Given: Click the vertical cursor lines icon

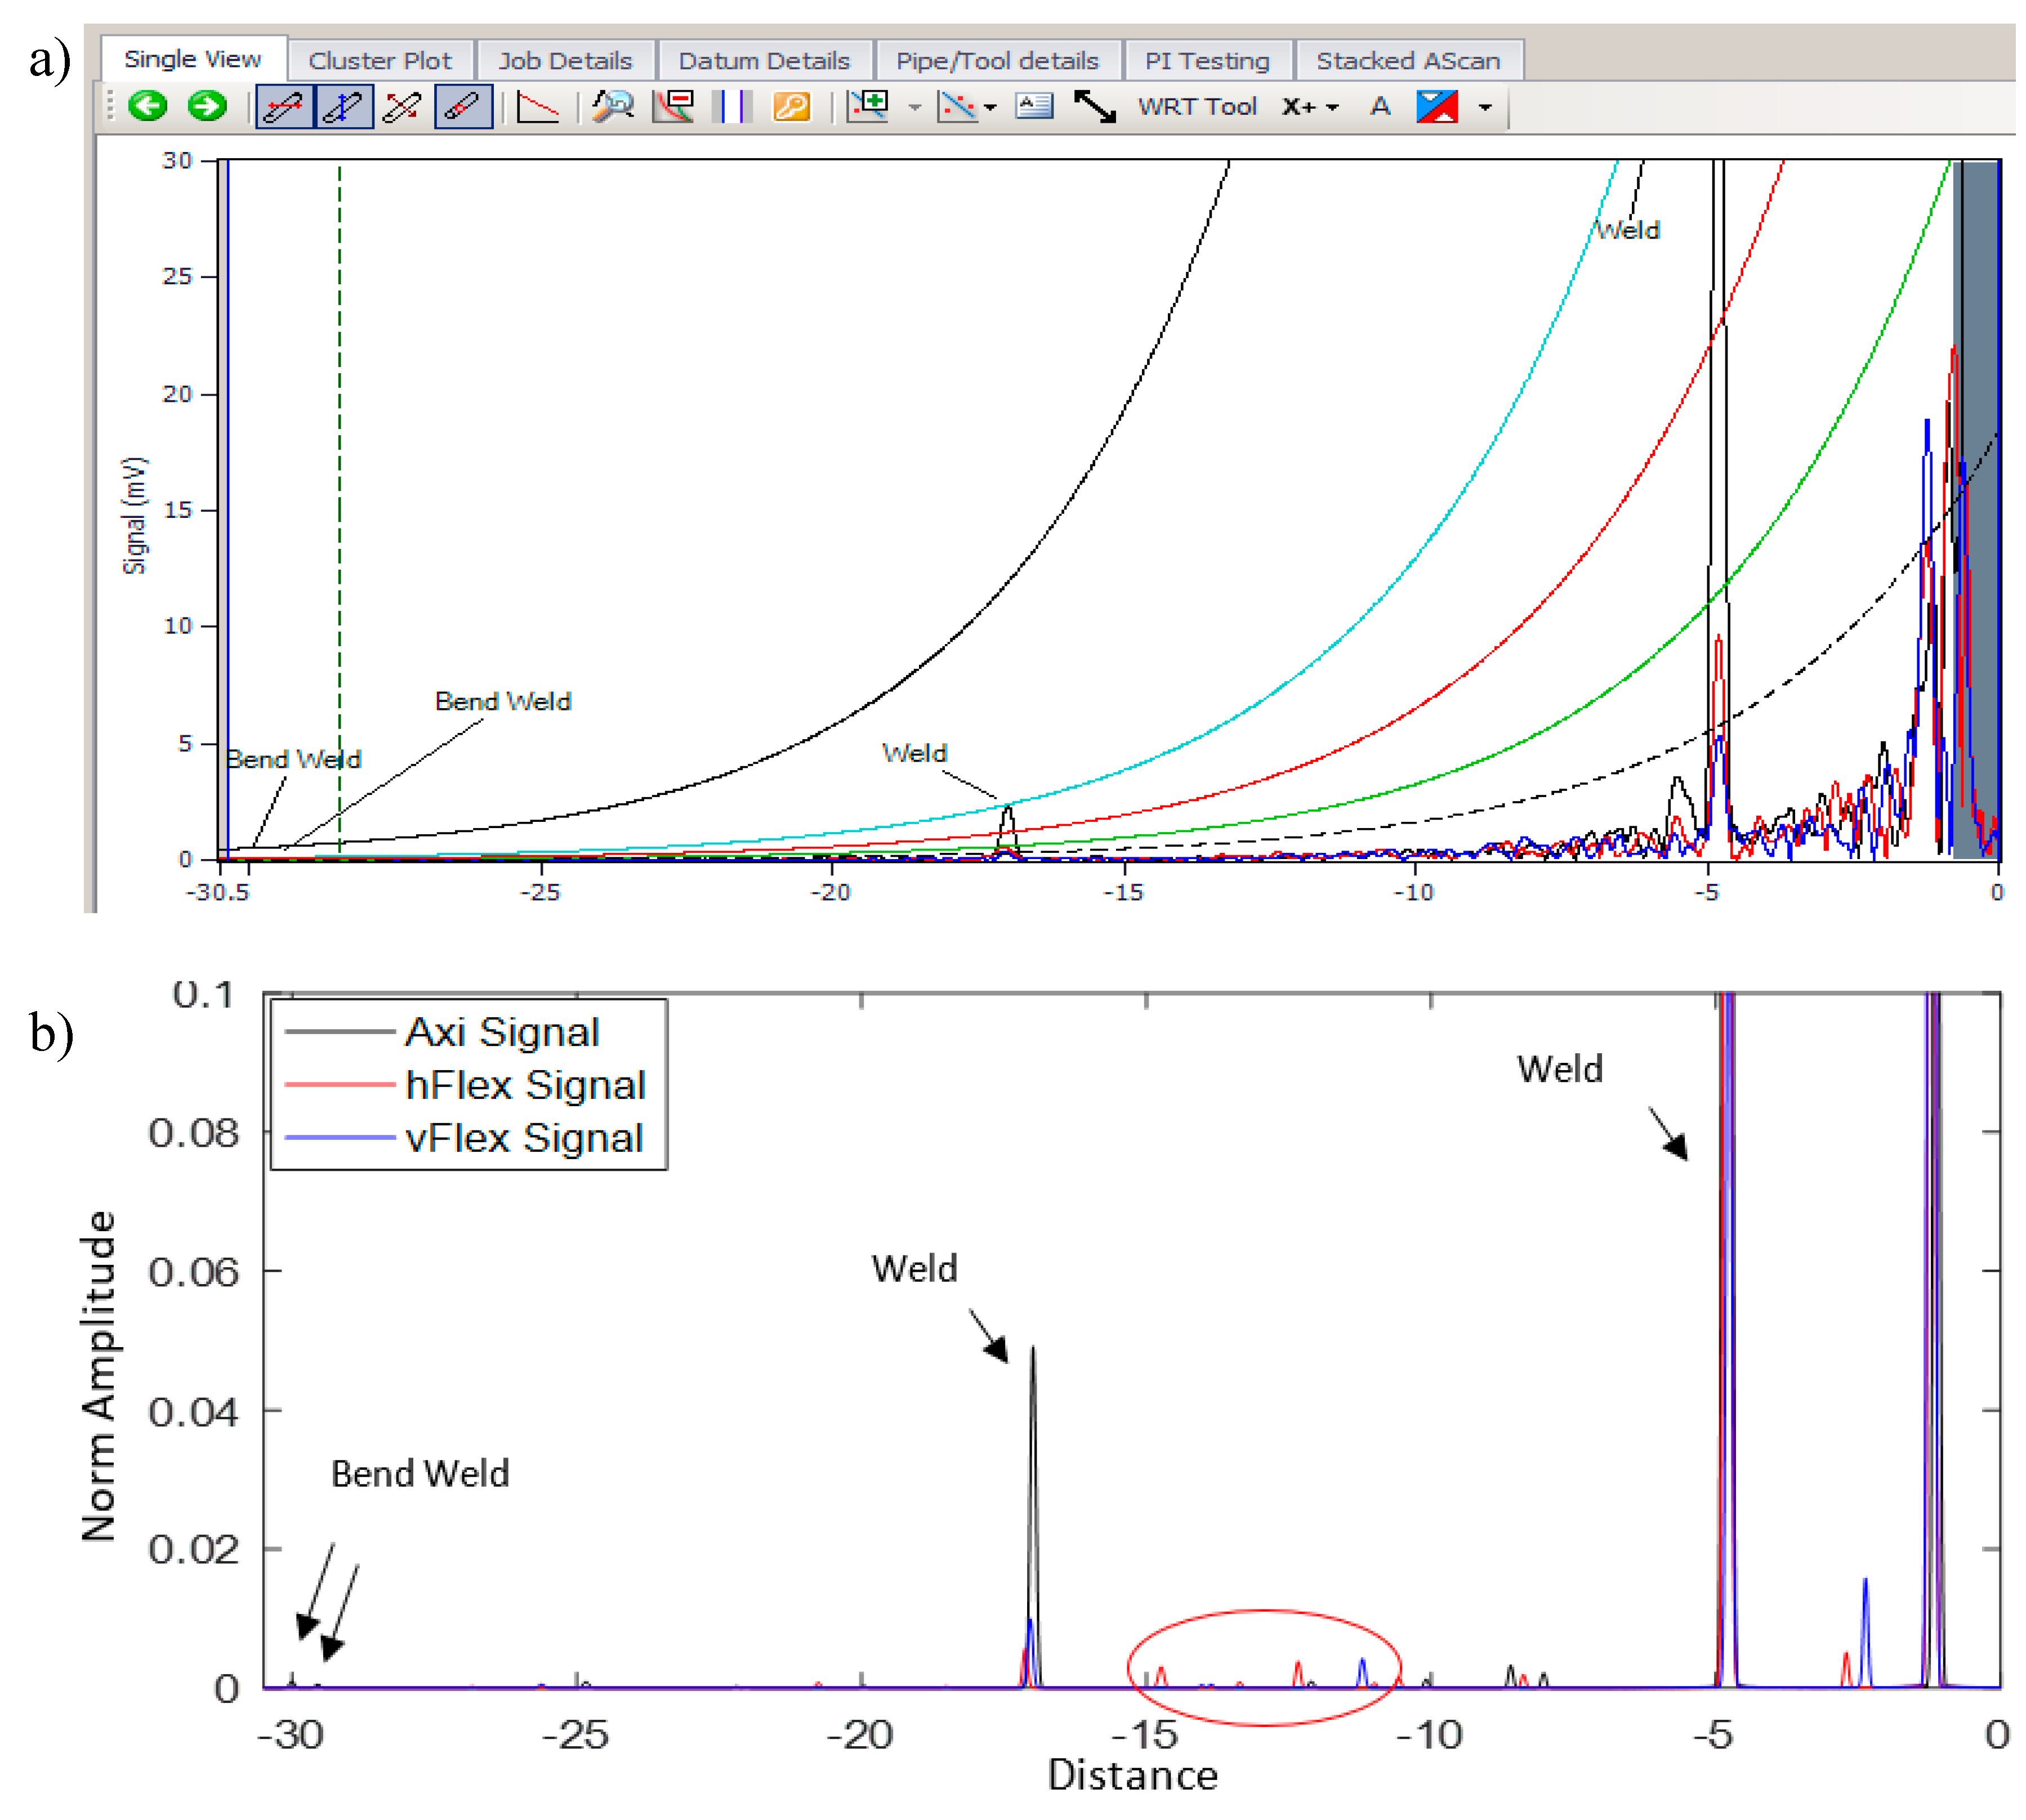Looking at the screenshot, I should click(x=732, y=106).
